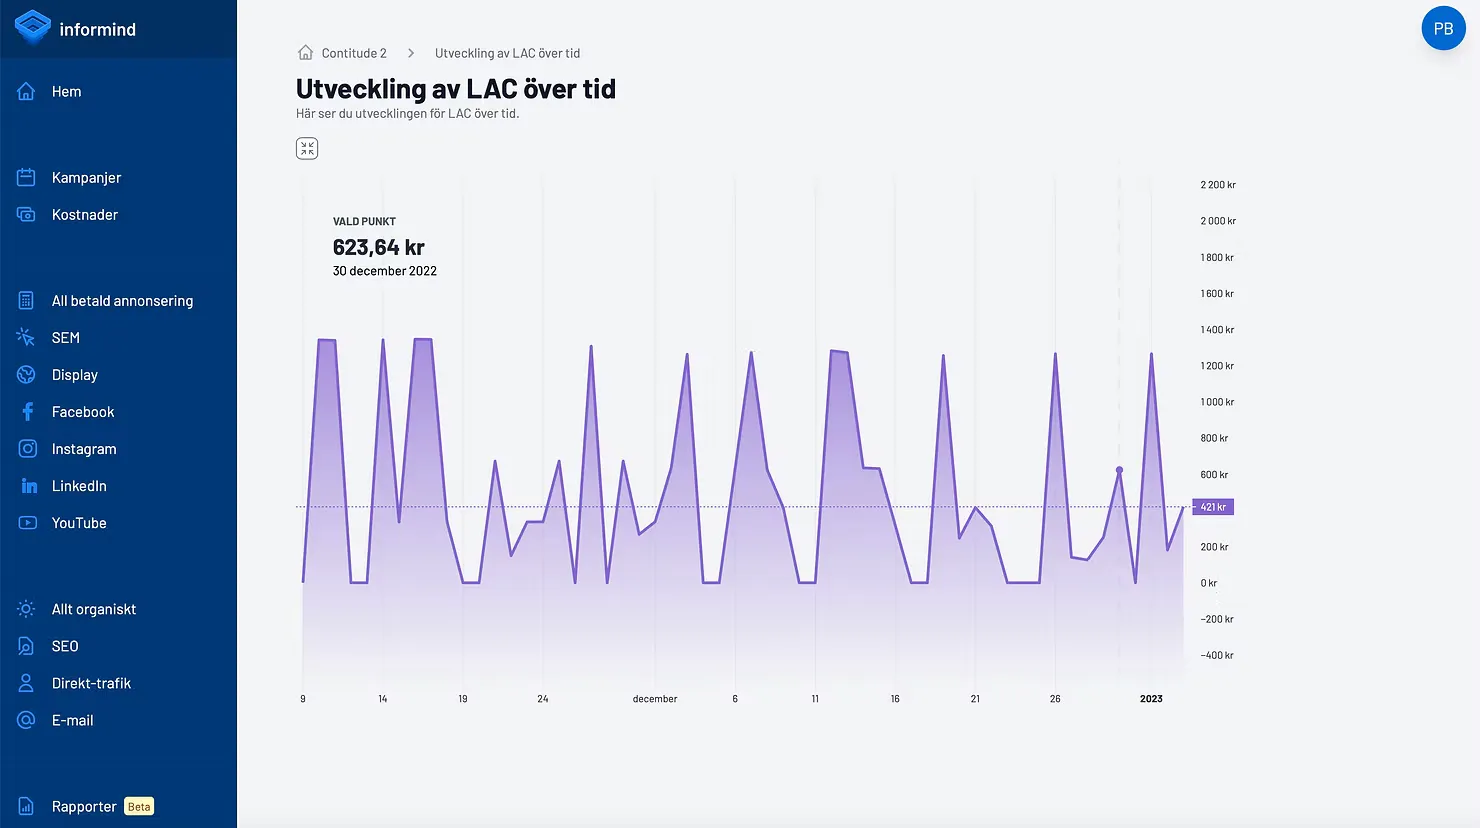The height and width of the screenshot is (828, 1480).
Task: Click the informind logo icon
Action: [33, 27]
